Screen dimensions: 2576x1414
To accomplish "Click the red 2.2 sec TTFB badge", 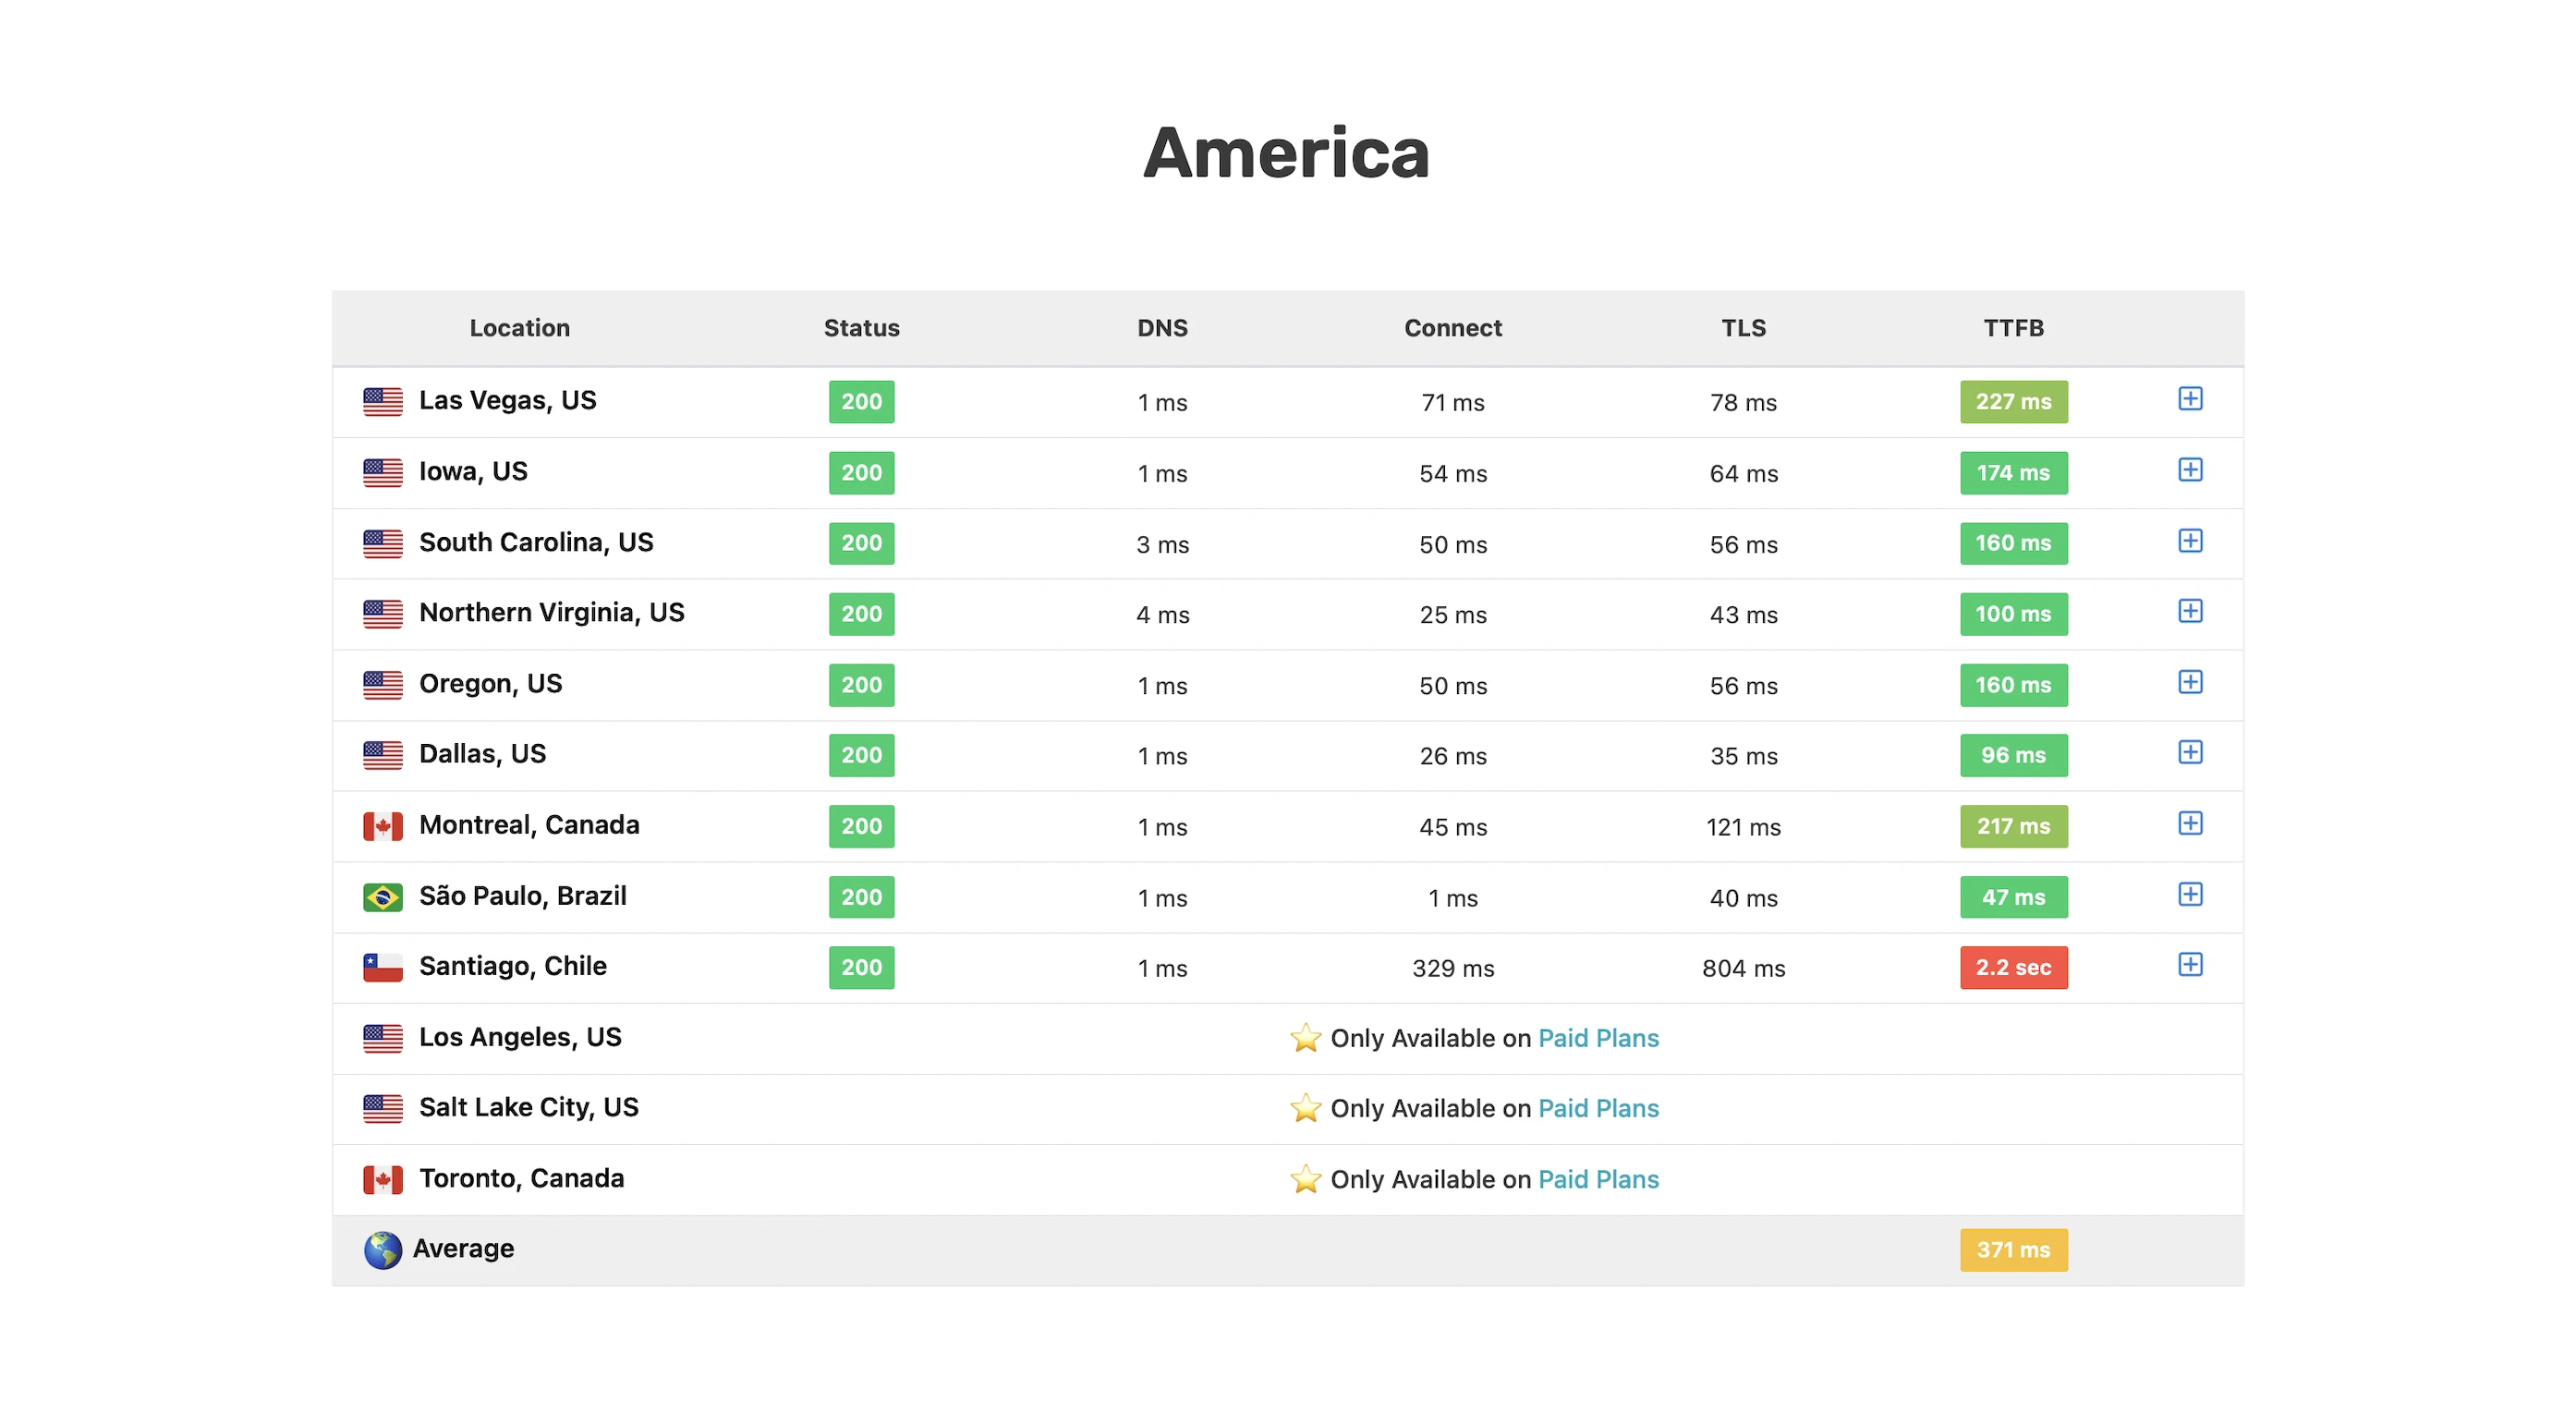I will [x=2012, y=967].
